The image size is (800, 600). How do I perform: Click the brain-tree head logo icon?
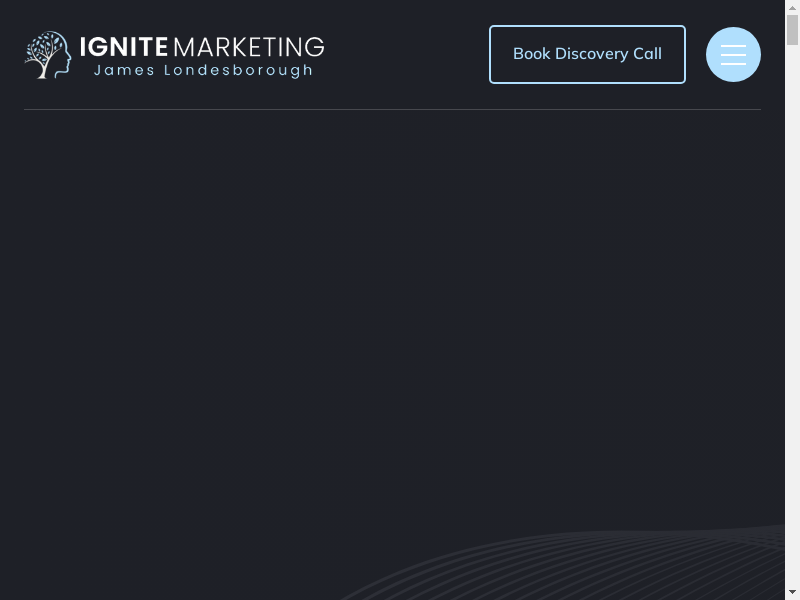(x=48, y=55)
